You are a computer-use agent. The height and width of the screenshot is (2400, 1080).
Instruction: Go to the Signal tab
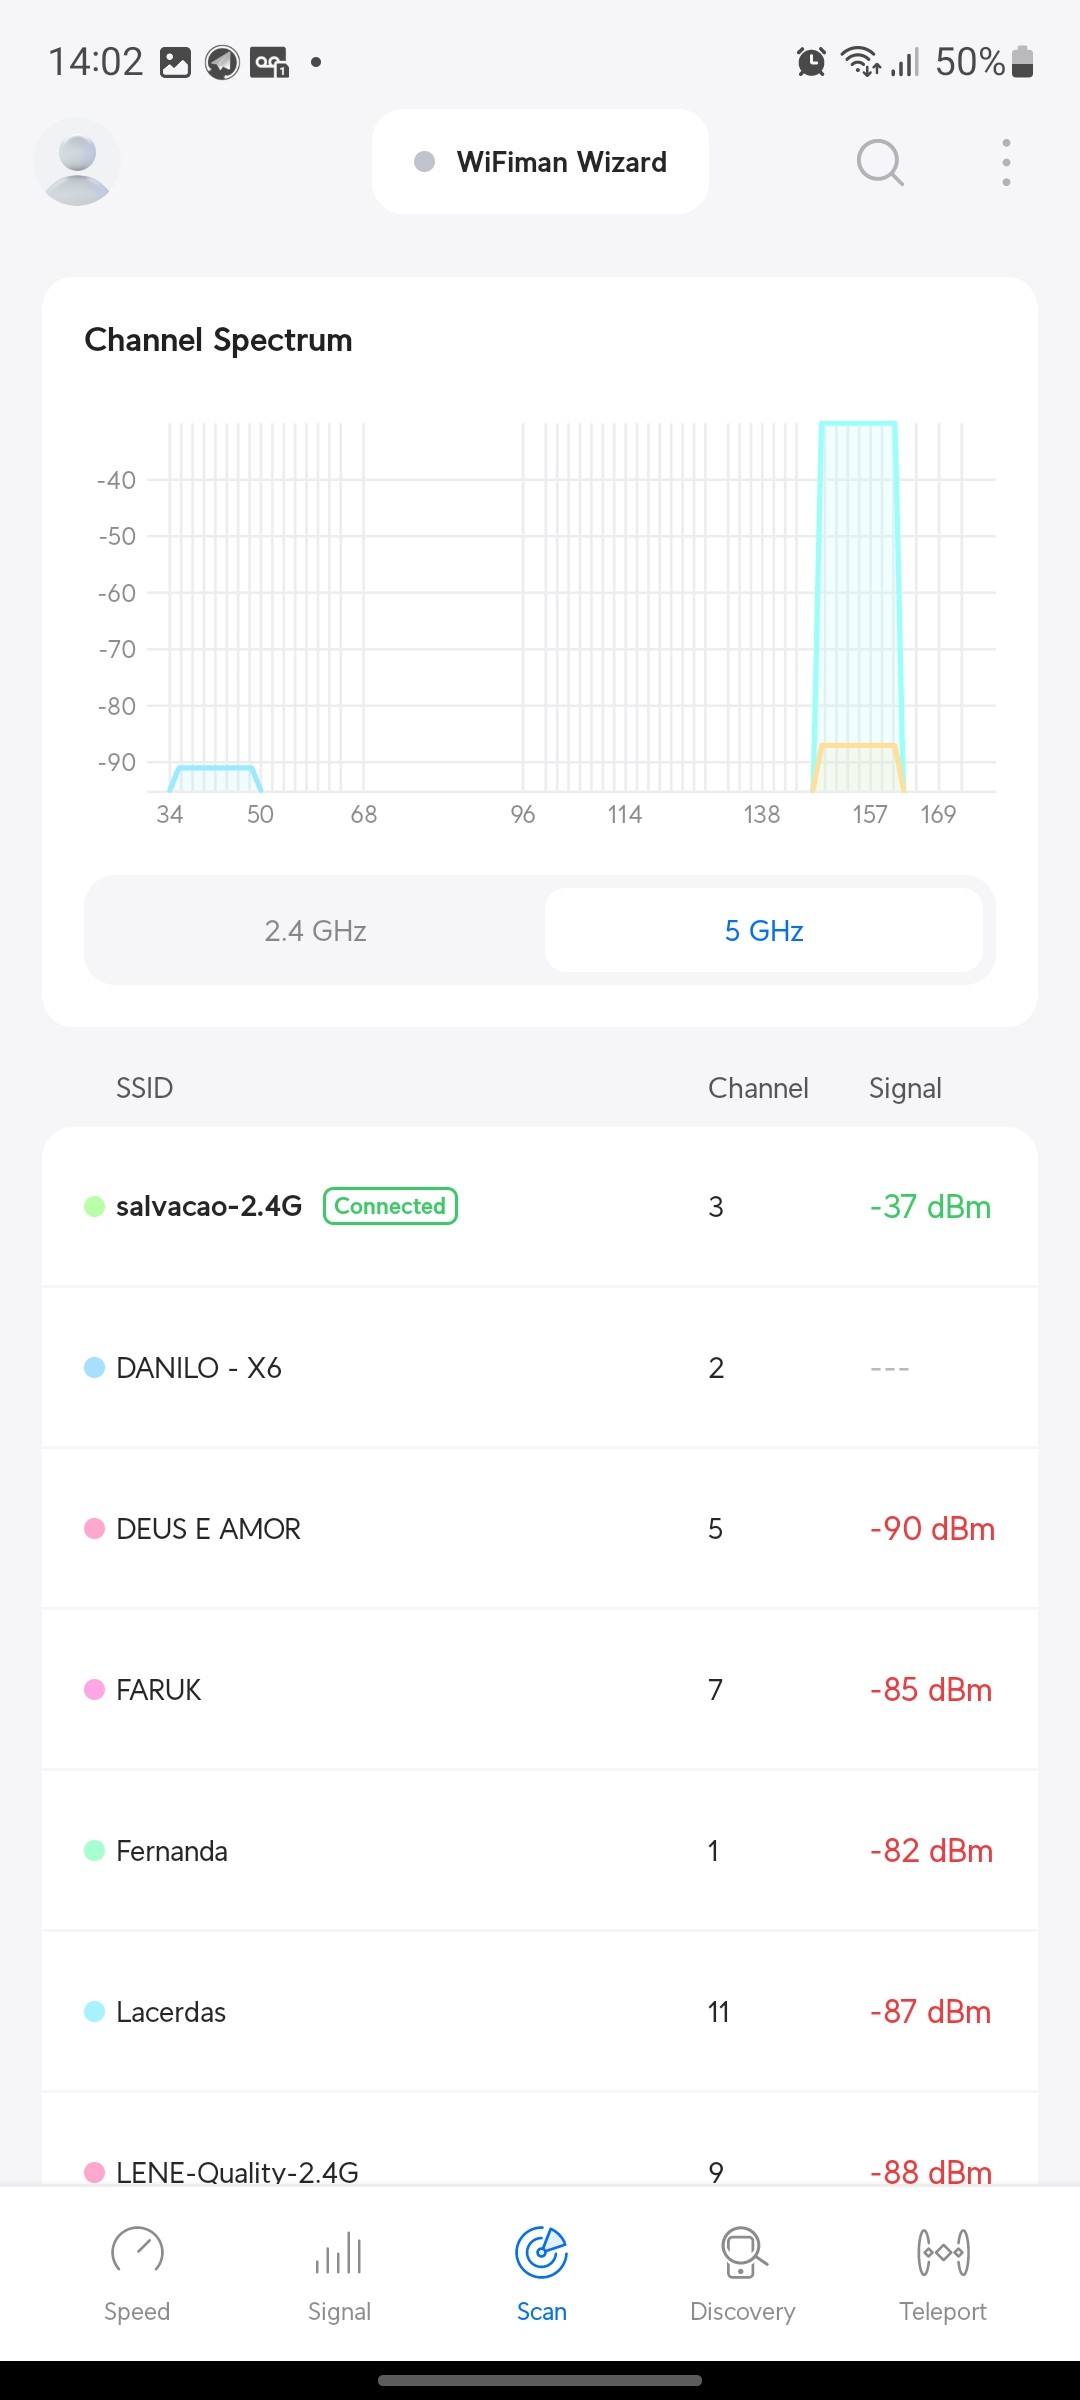click(339, 2272)
